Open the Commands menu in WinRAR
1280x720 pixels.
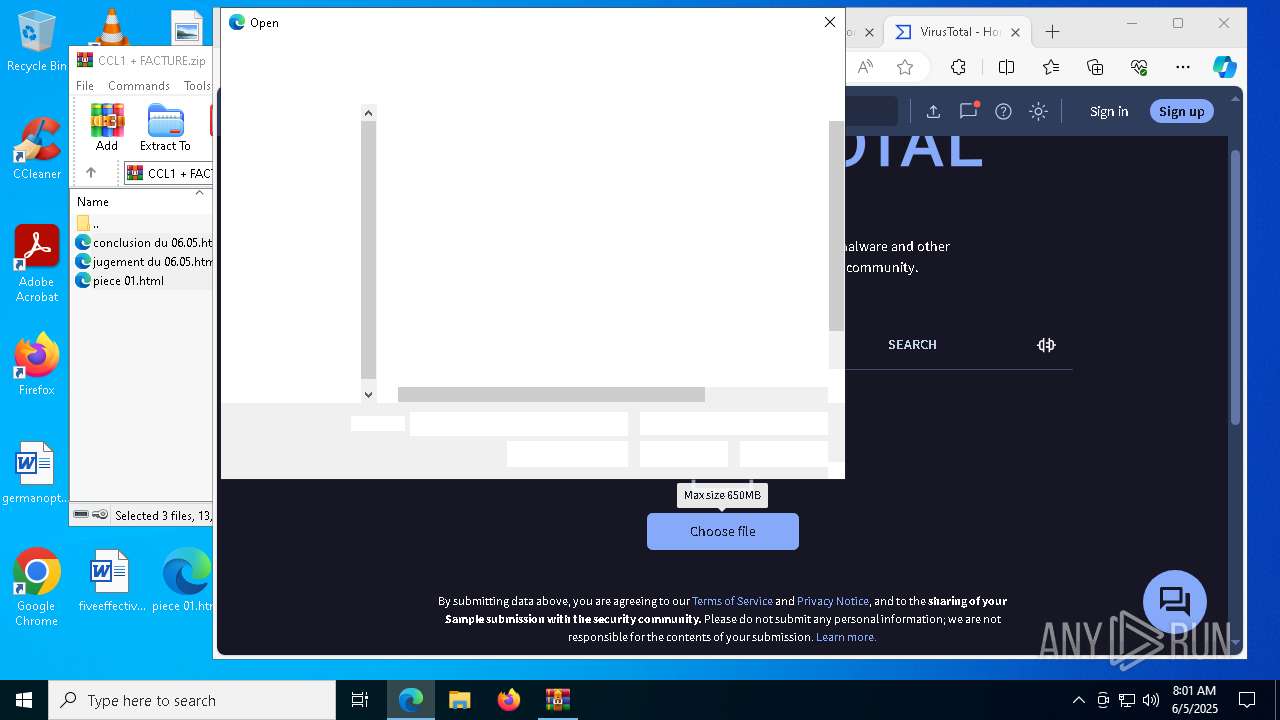pos(139,86)
